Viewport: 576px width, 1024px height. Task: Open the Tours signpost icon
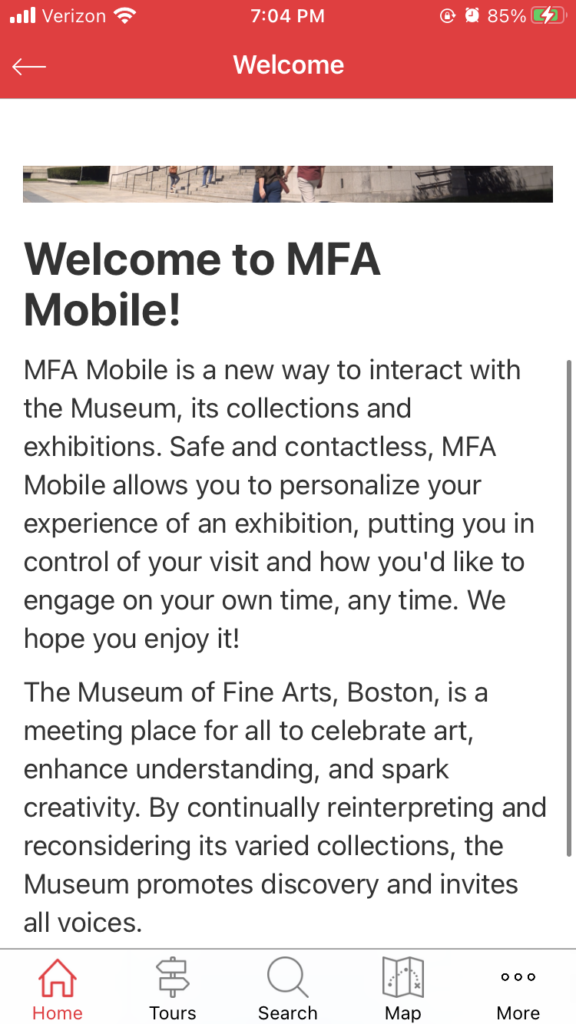pyautogui.click(x=172, y=978)
